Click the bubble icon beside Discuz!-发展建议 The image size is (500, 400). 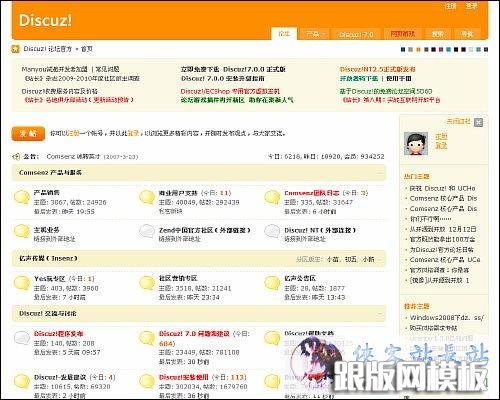(22, 381)
